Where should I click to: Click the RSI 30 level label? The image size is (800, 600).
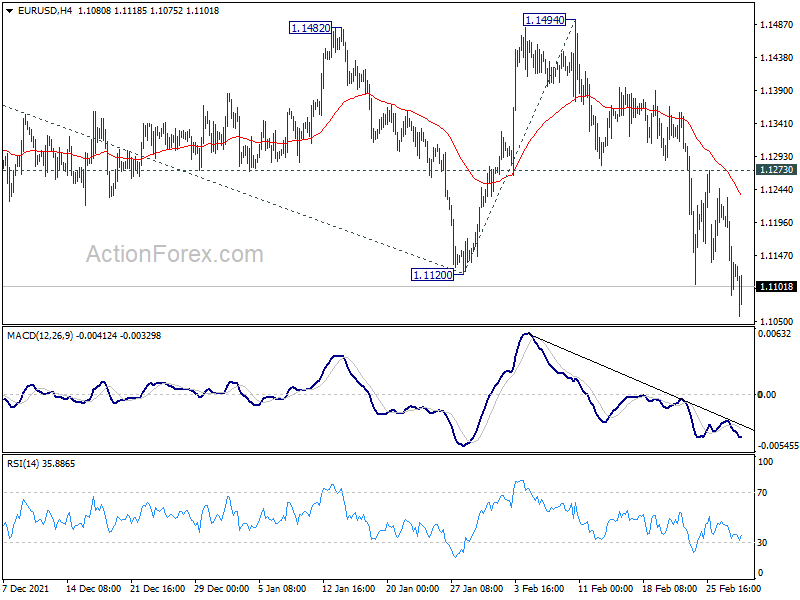click(762, 543)
